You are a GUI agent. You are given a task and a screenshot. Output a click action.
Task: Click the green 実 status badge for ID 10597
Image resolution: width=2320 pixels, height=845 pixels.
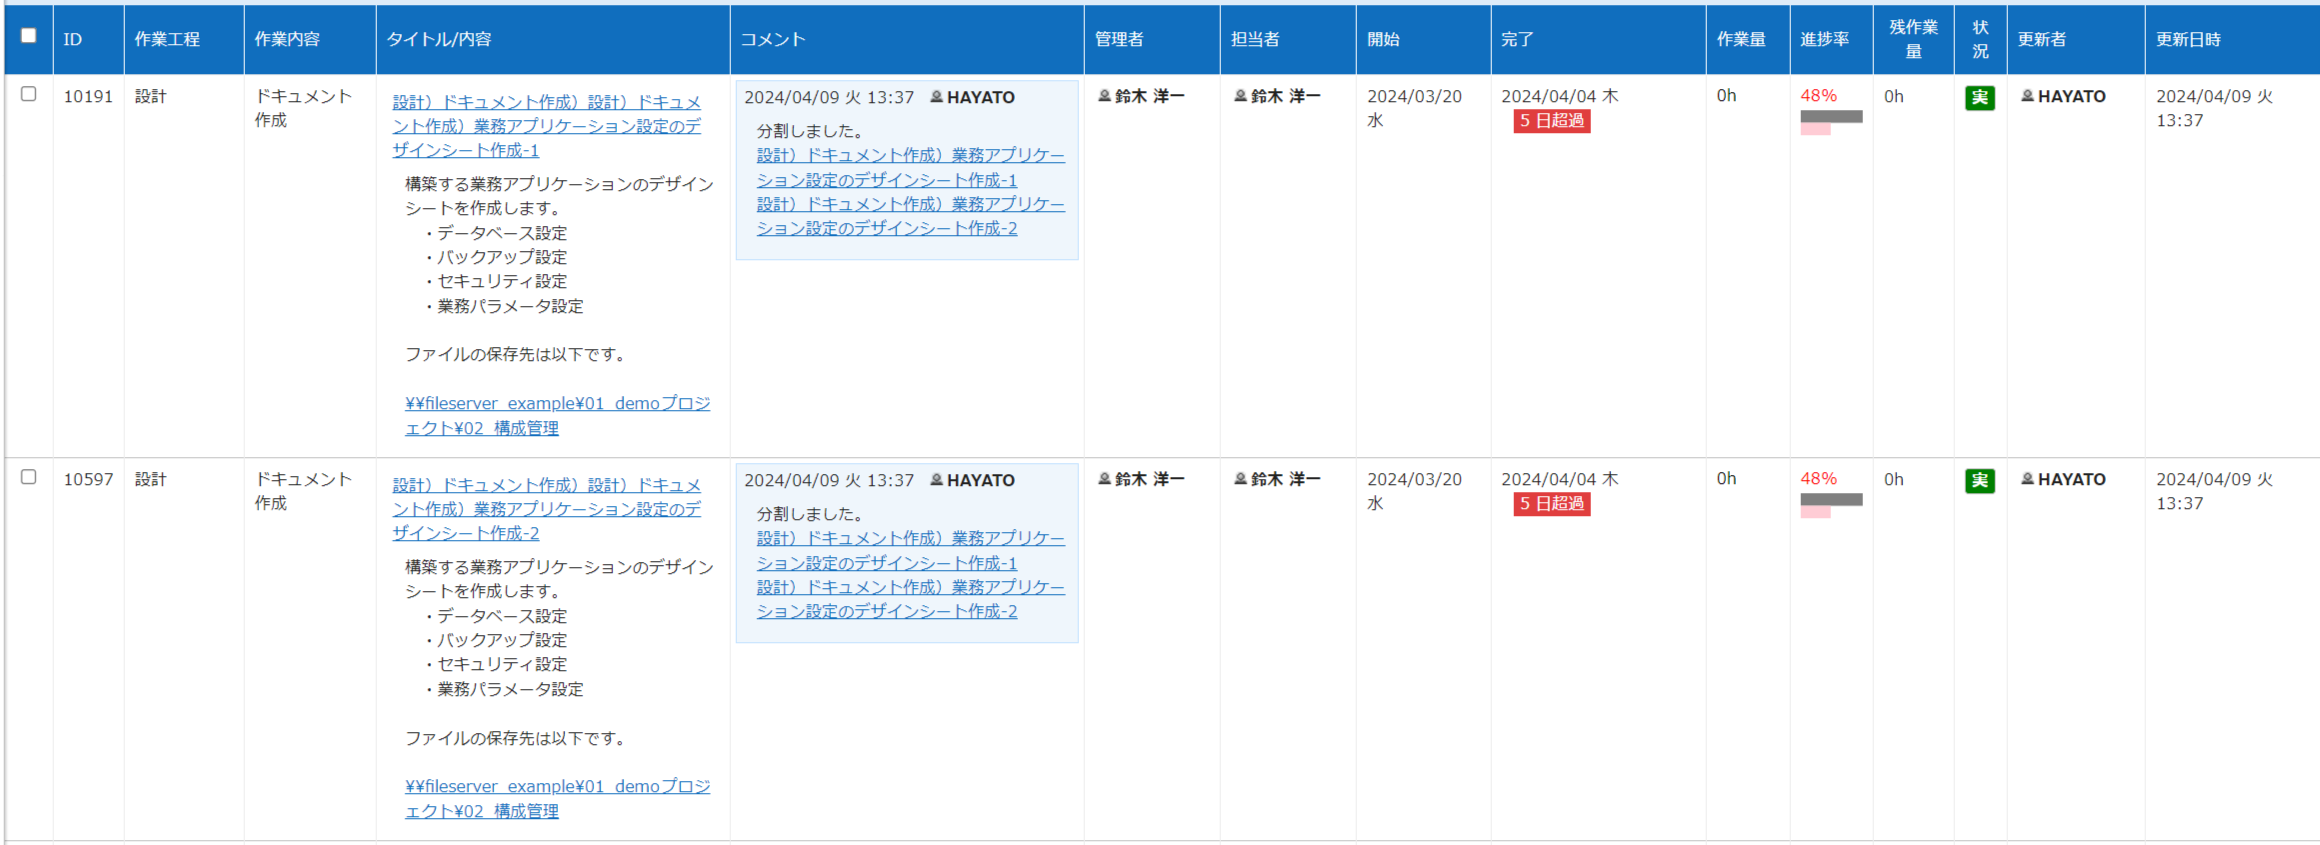(x=1979, y=481)
